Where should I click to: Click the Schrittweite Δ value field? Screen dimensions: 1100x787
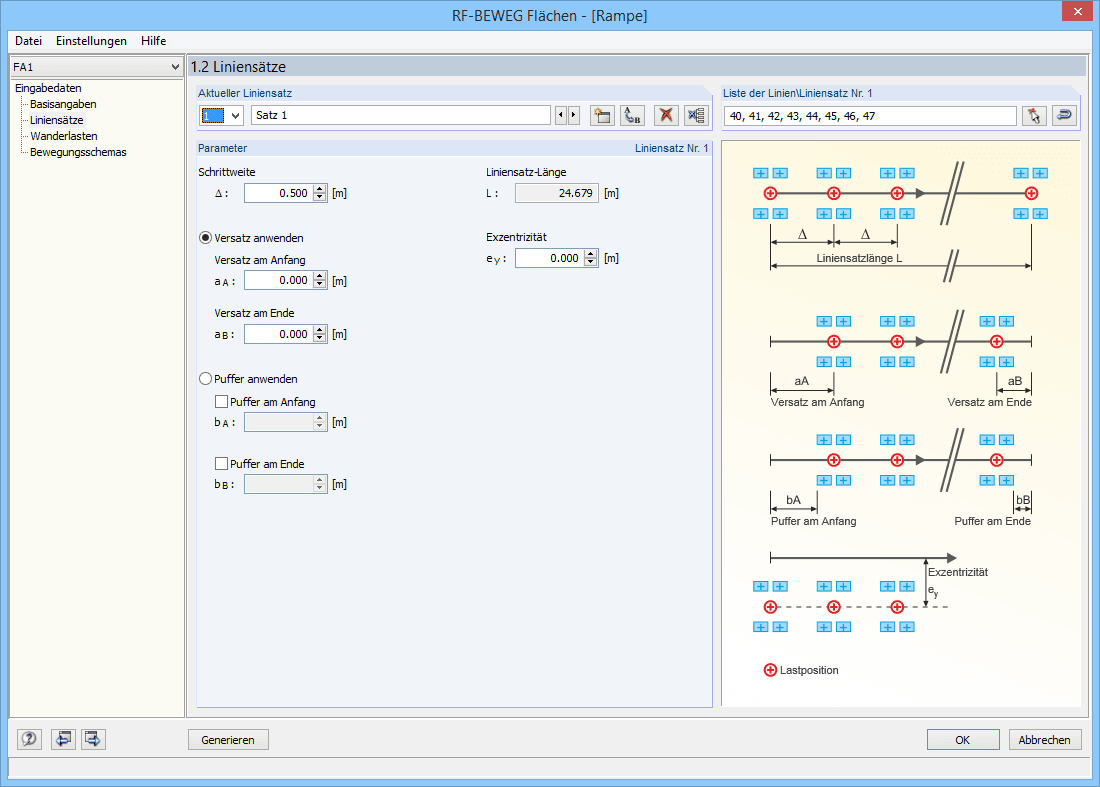[279, 193]
